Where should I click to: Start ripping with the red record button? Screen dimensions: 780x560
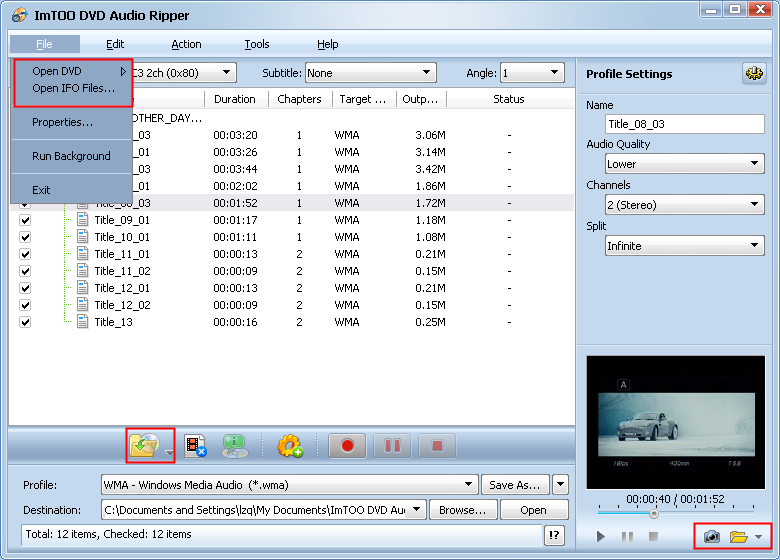[x=347, y=446]
